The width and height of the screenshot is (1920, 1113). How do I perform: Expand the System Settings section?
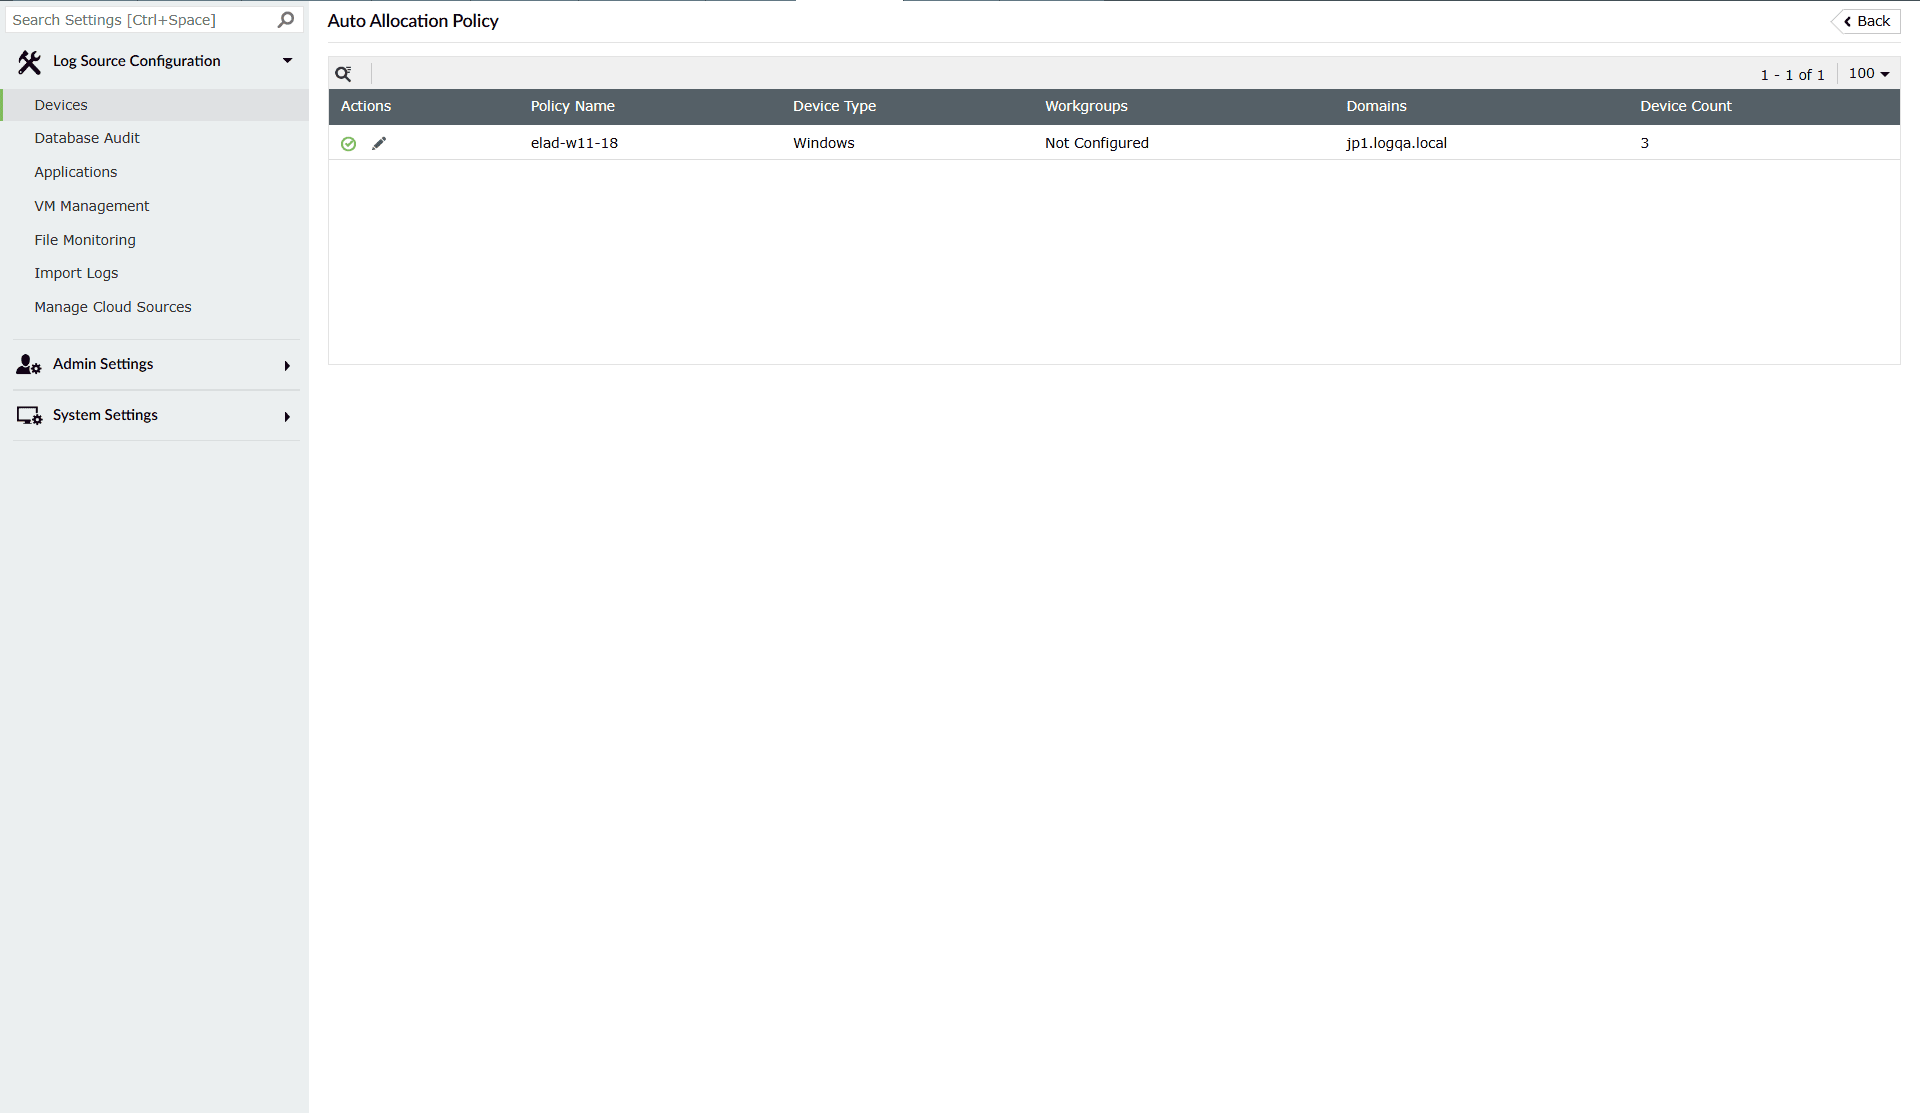coord(287,416)
